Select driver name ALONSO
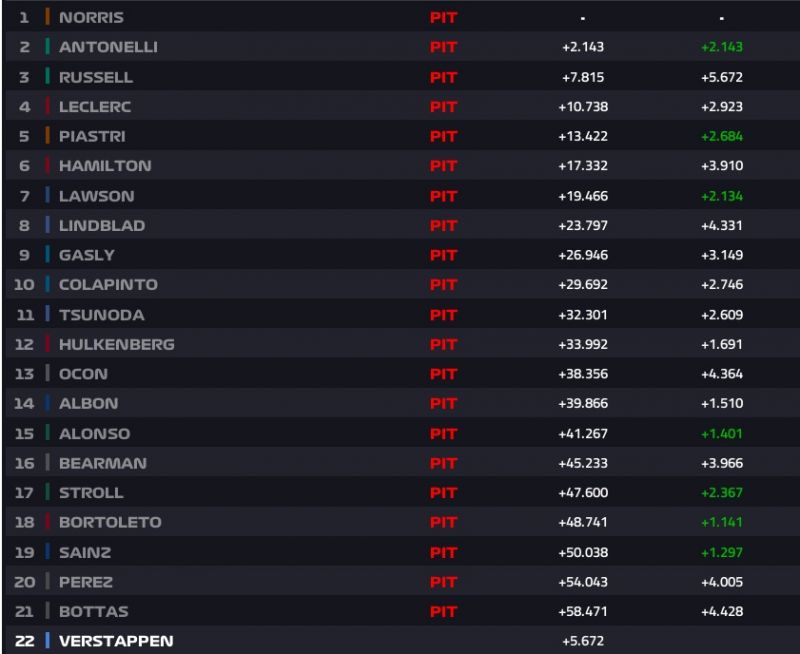Viewport: 800px width, 654px height. tap(94, 434)
